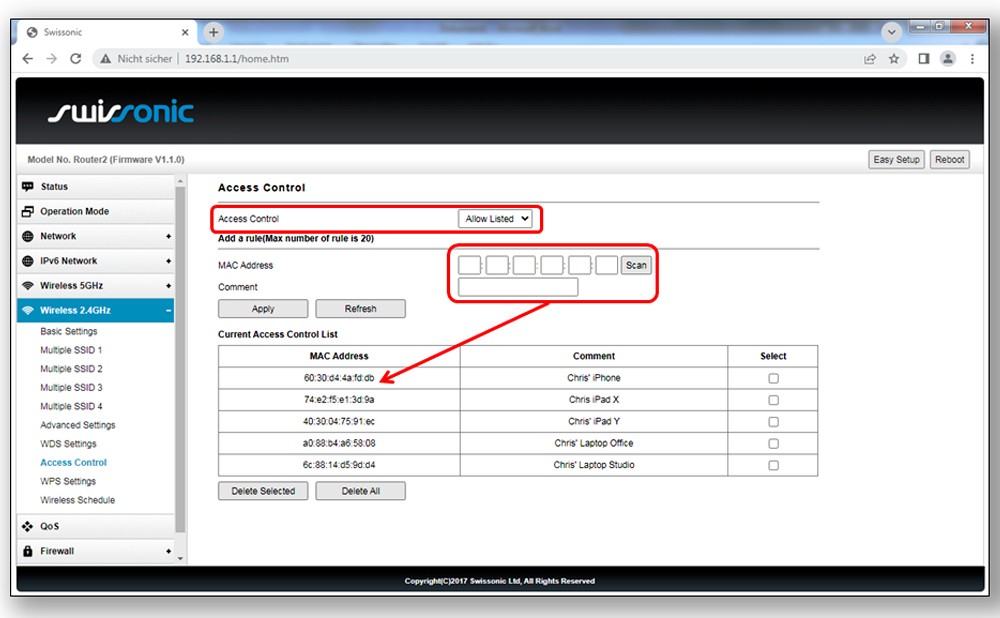Click the sidebar scrollbar down arrow
Screen dimensions: 1000x618
pyautogui.click(x=180, y=559)
